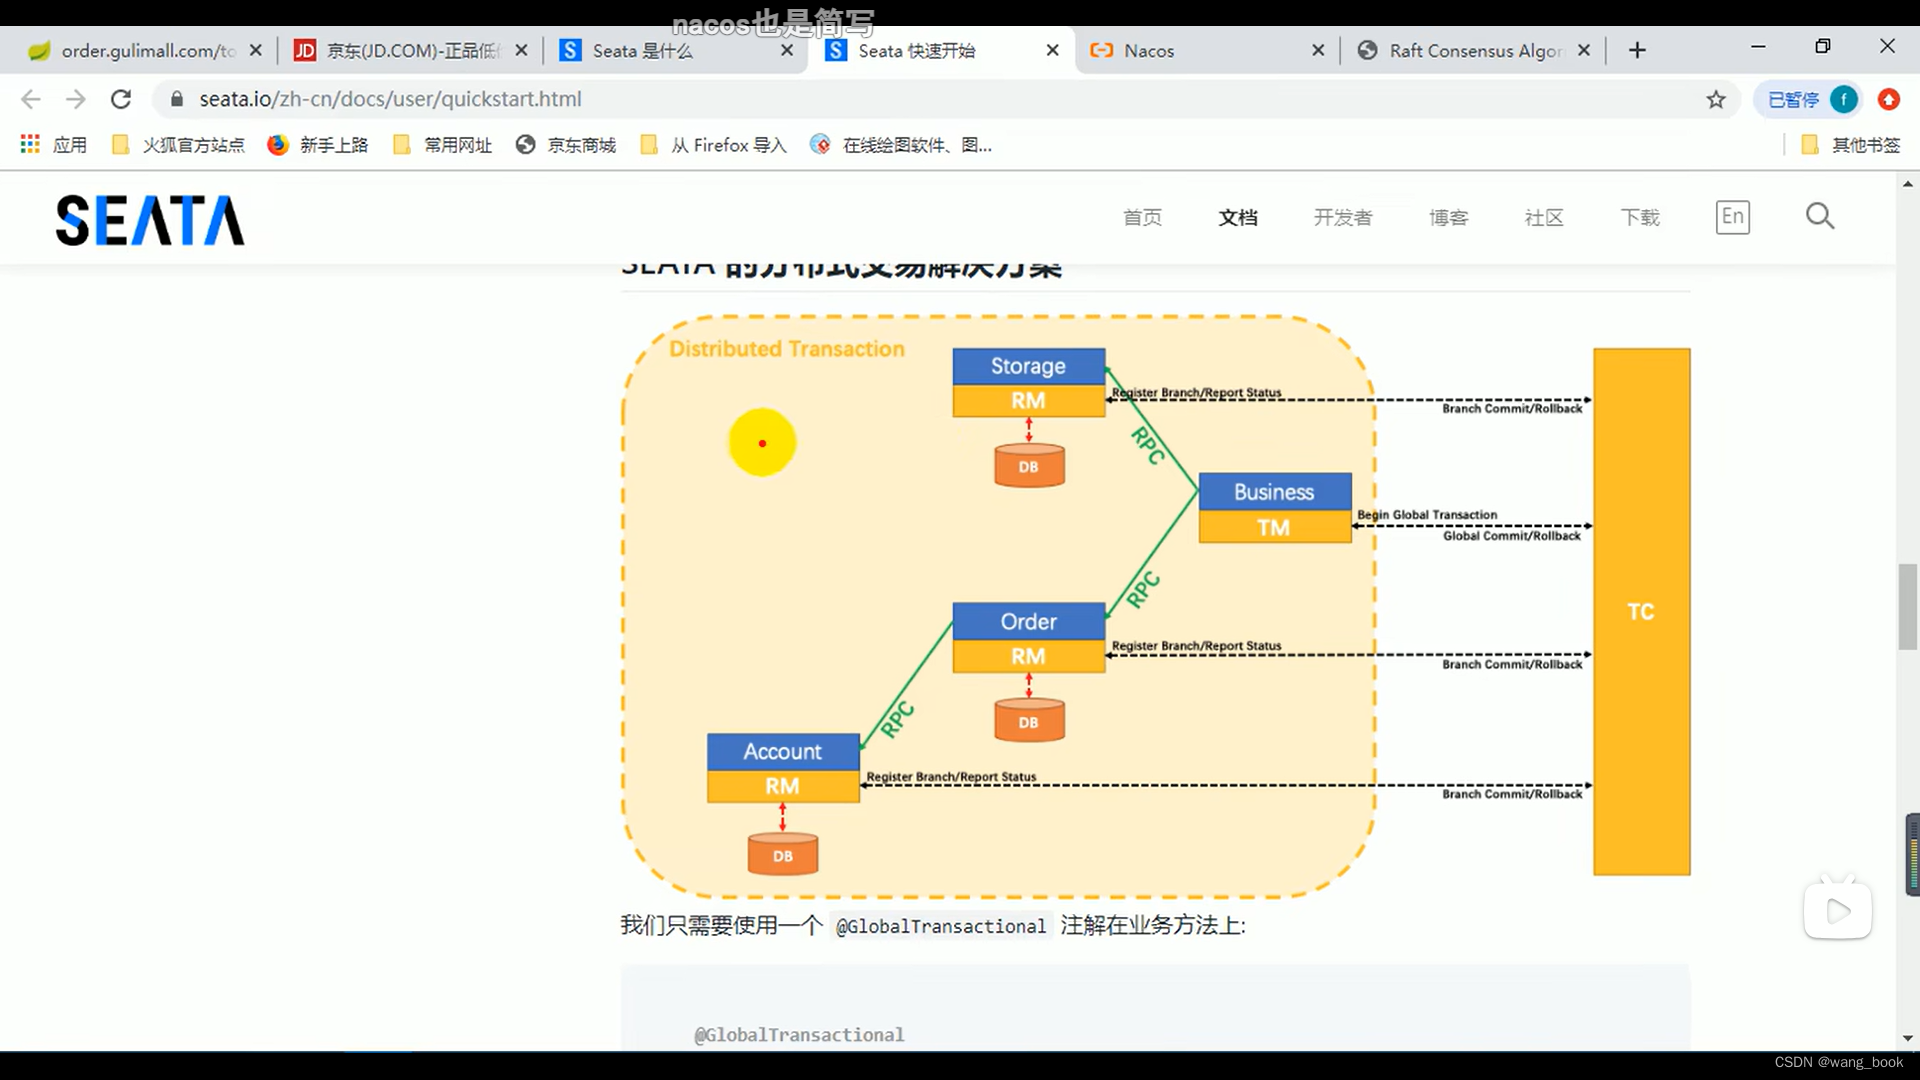Image resolution: width=1920 pixels, height=1080 pixels.
Task: Click the DB cylinder under Order RM
Action: coord(1028,721)
